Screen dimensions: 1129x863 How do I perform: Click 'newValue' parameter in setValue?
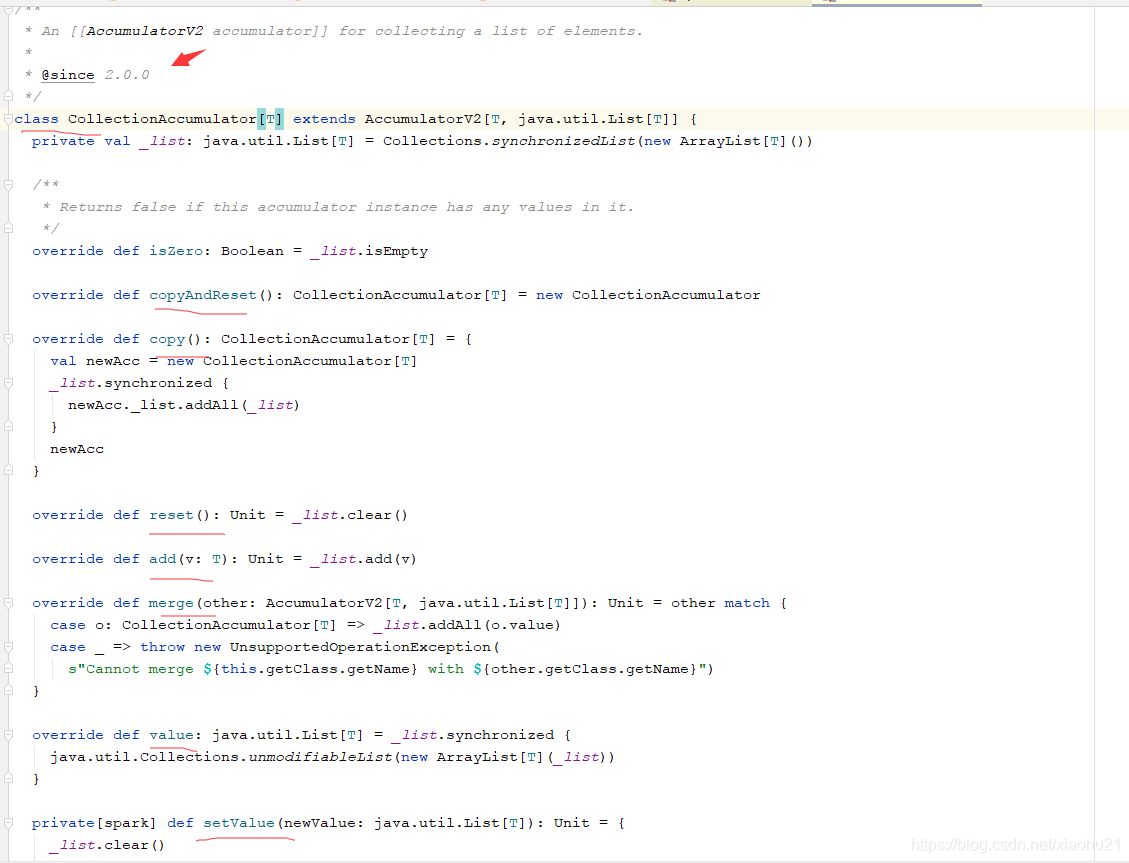tap(320, 823)
